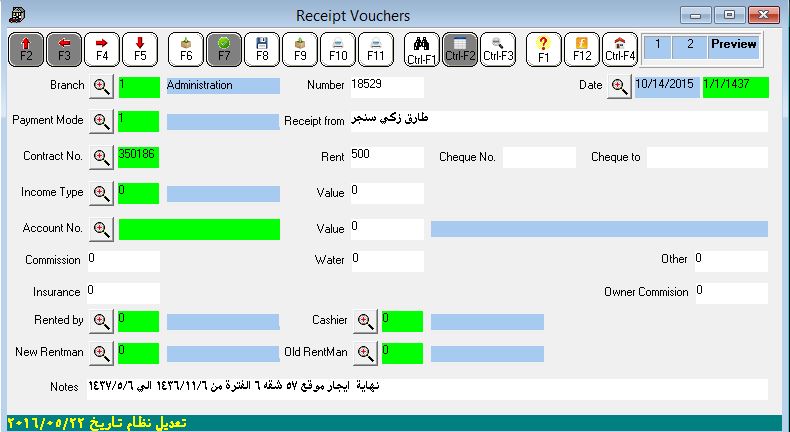Open Cashier lookup magnifier button
This screenshot has height=432, width=790.
(x=365, y=321)
